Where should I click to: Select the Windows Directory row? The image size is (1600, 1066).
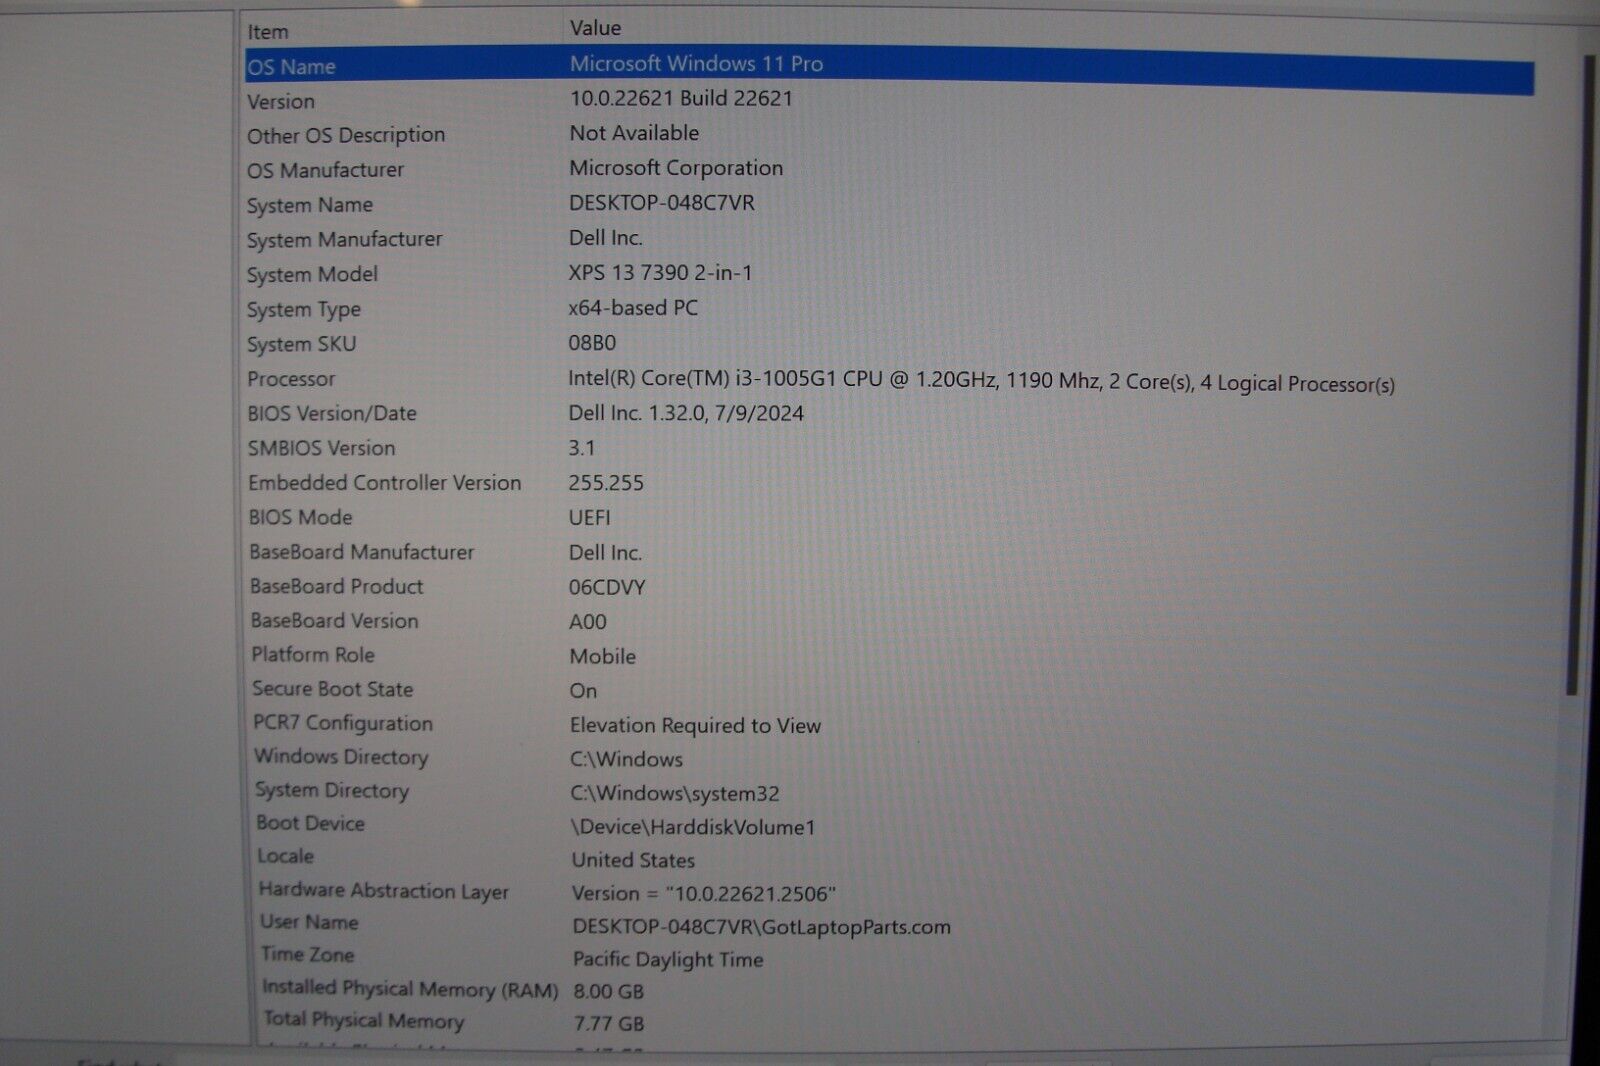[341, 757]
